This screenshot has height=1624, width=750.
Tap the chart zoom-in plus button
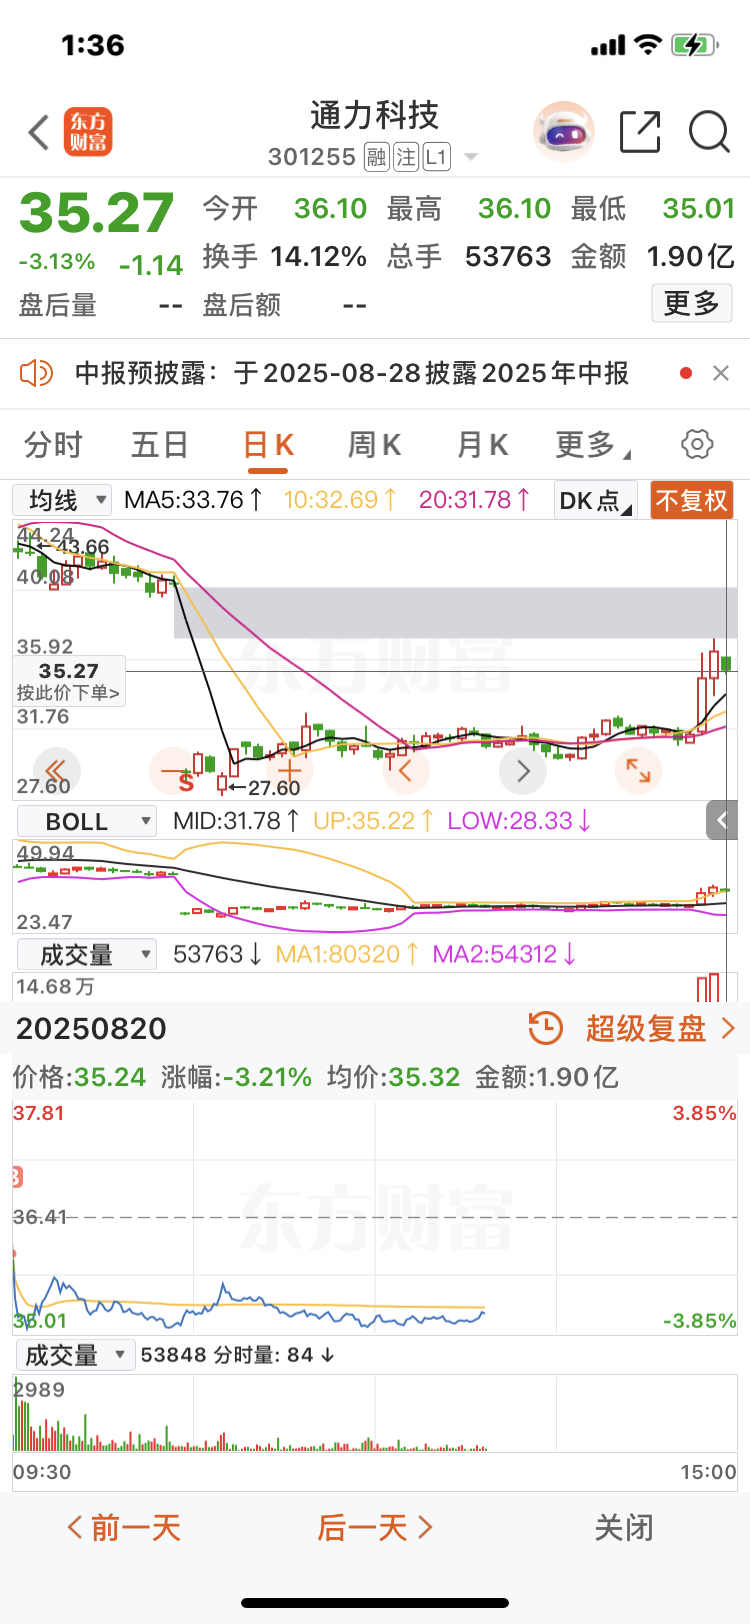tap(290, 771)
